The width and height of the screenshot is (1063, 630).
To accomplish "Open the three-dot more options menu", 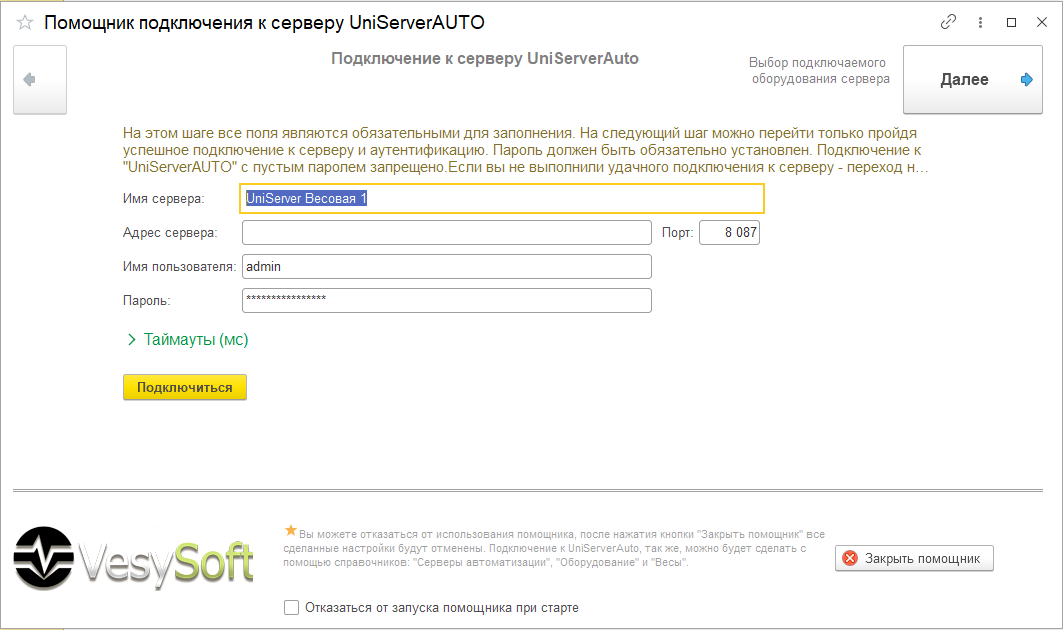I will pyautogui.click(x=980, y=22).
